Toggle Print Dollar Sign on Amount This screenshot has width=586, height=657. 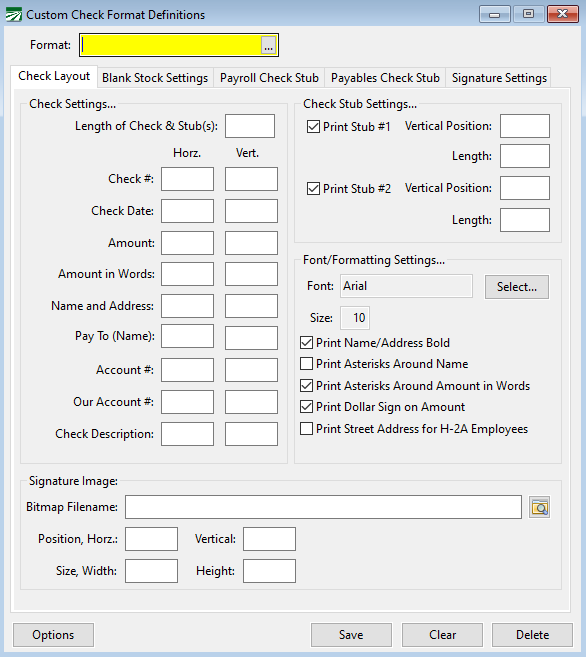(x=306, y=407)
